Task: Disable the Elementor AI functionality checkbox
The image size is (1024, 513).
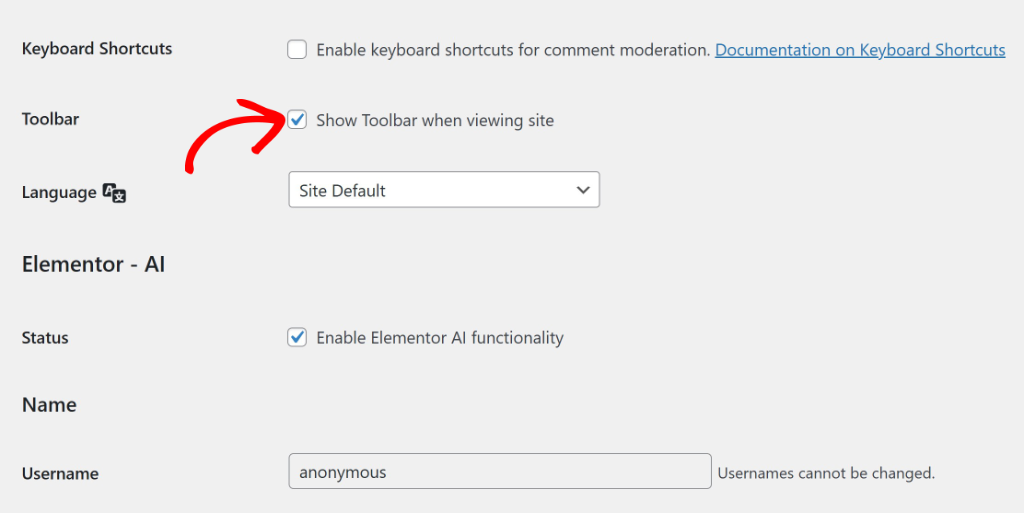Action: coord(297,337)
